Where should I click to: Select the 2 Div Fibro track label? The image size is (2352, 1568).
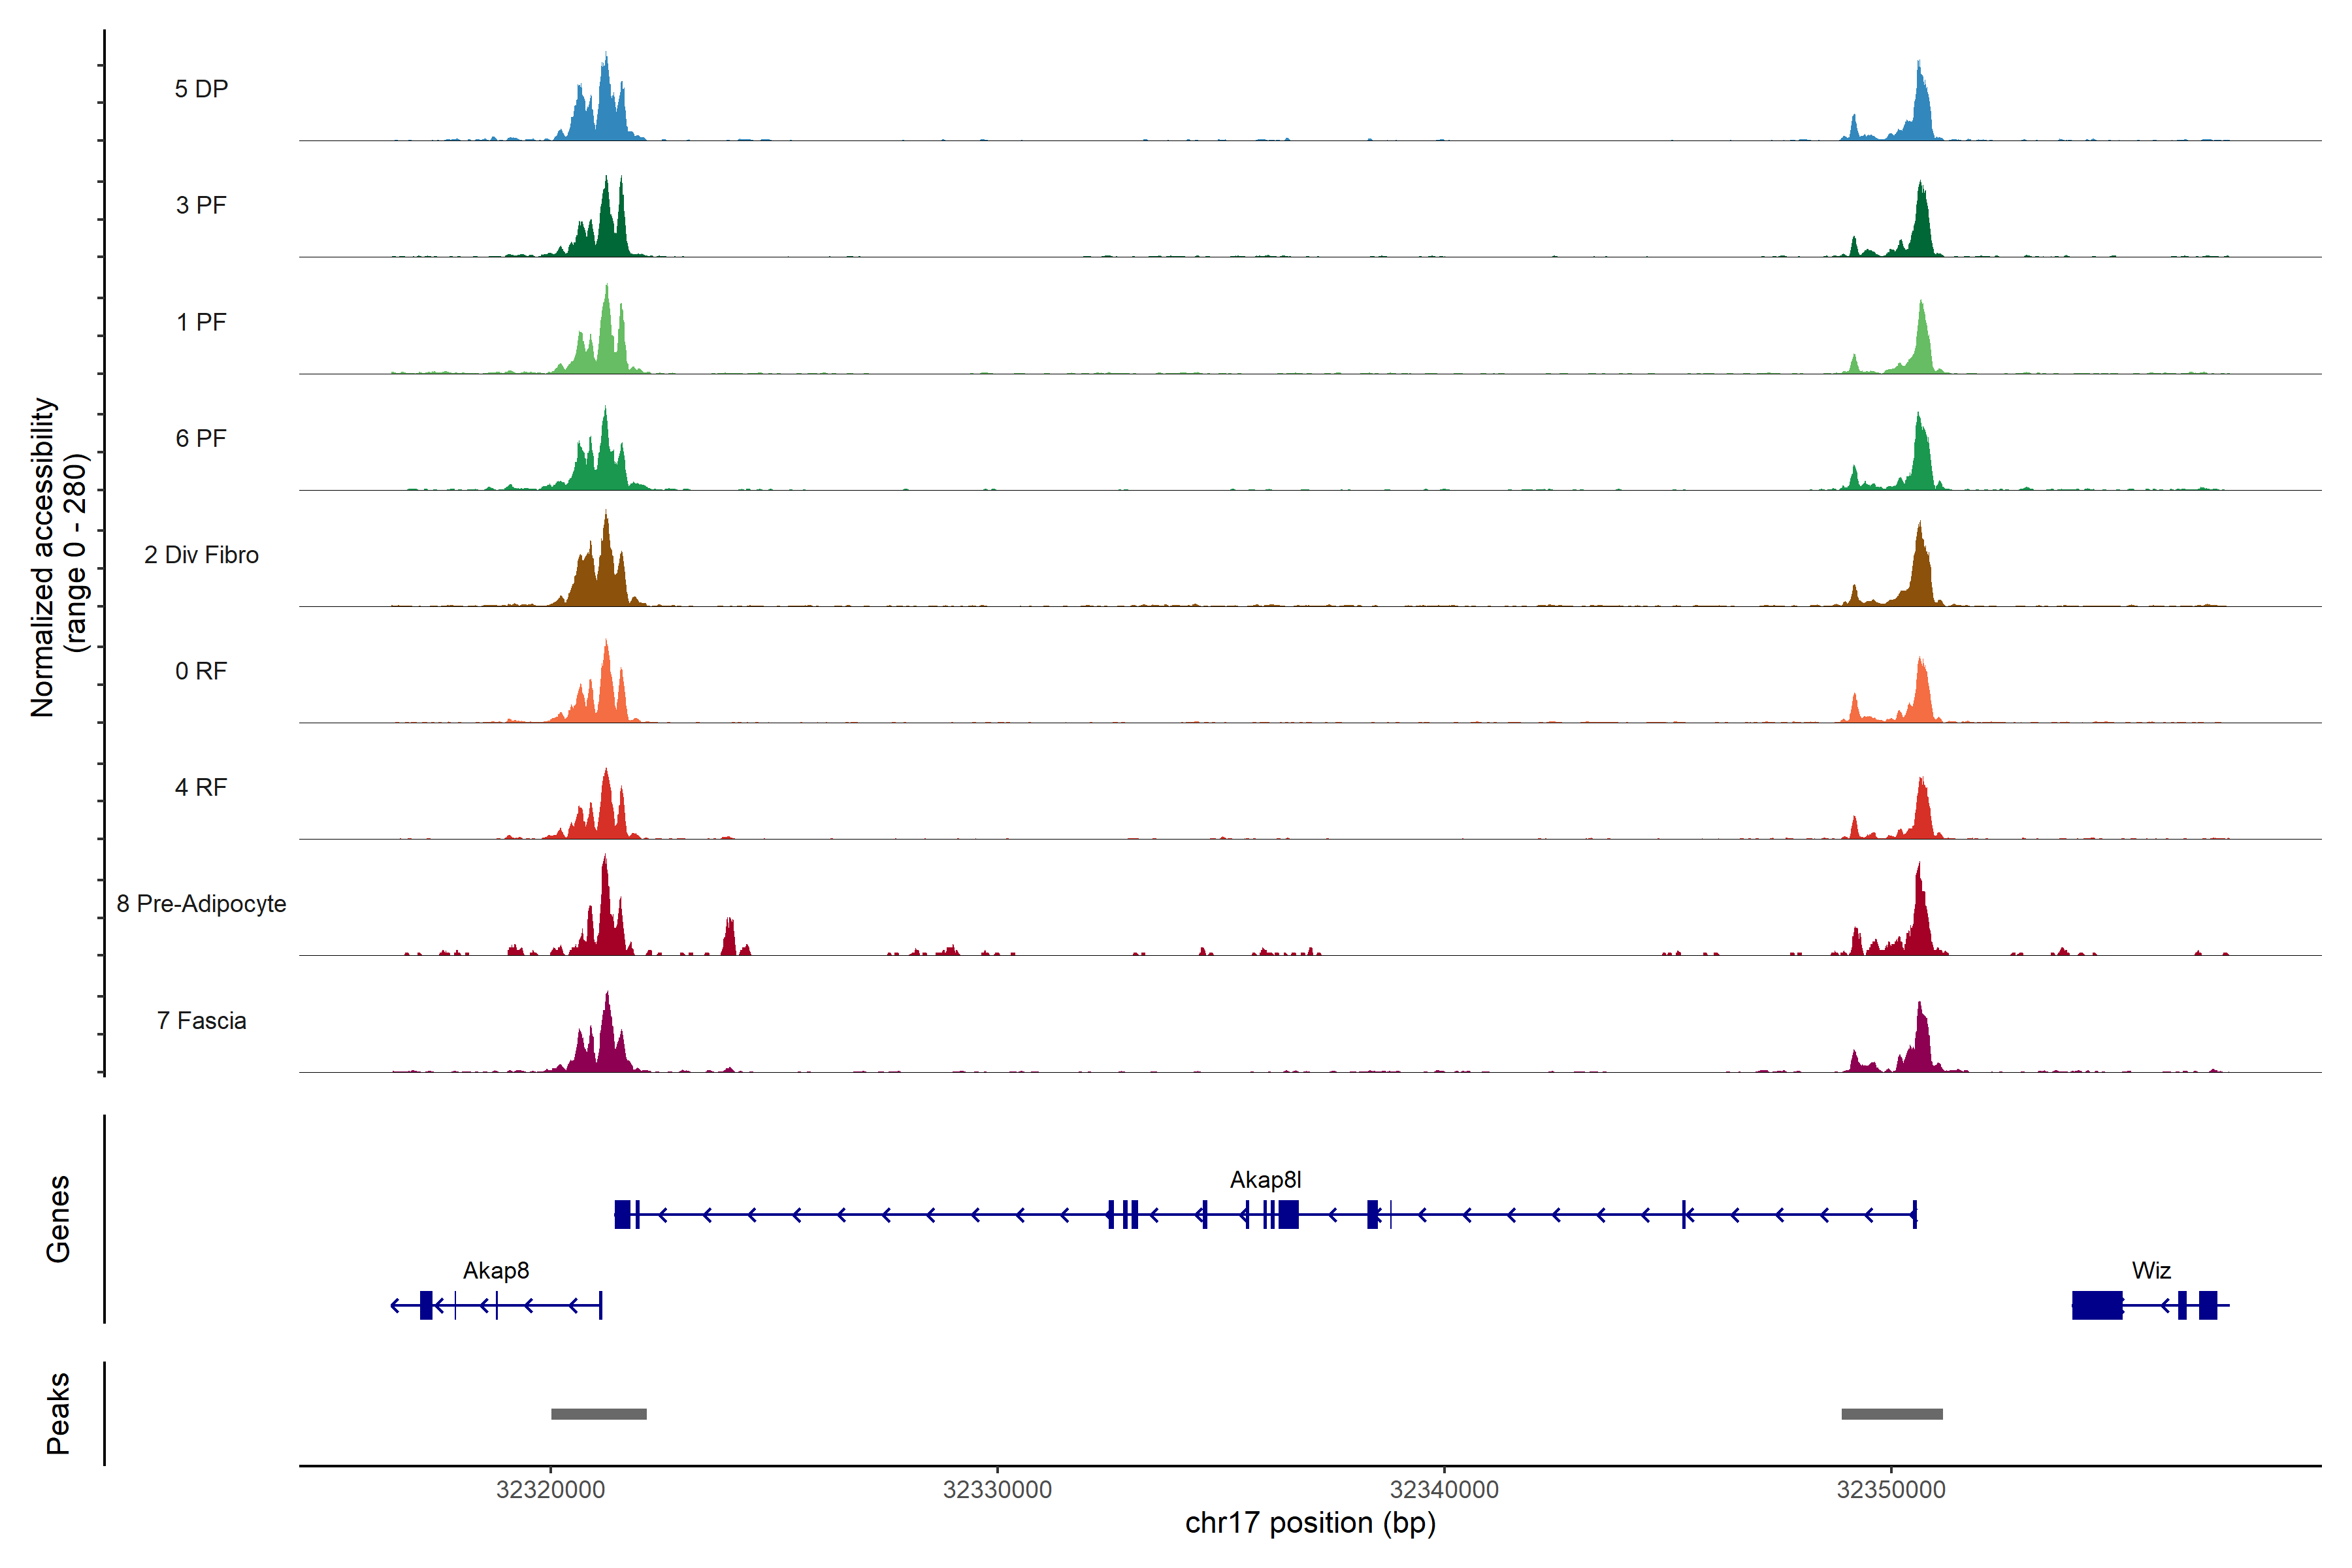pos(201,555)
